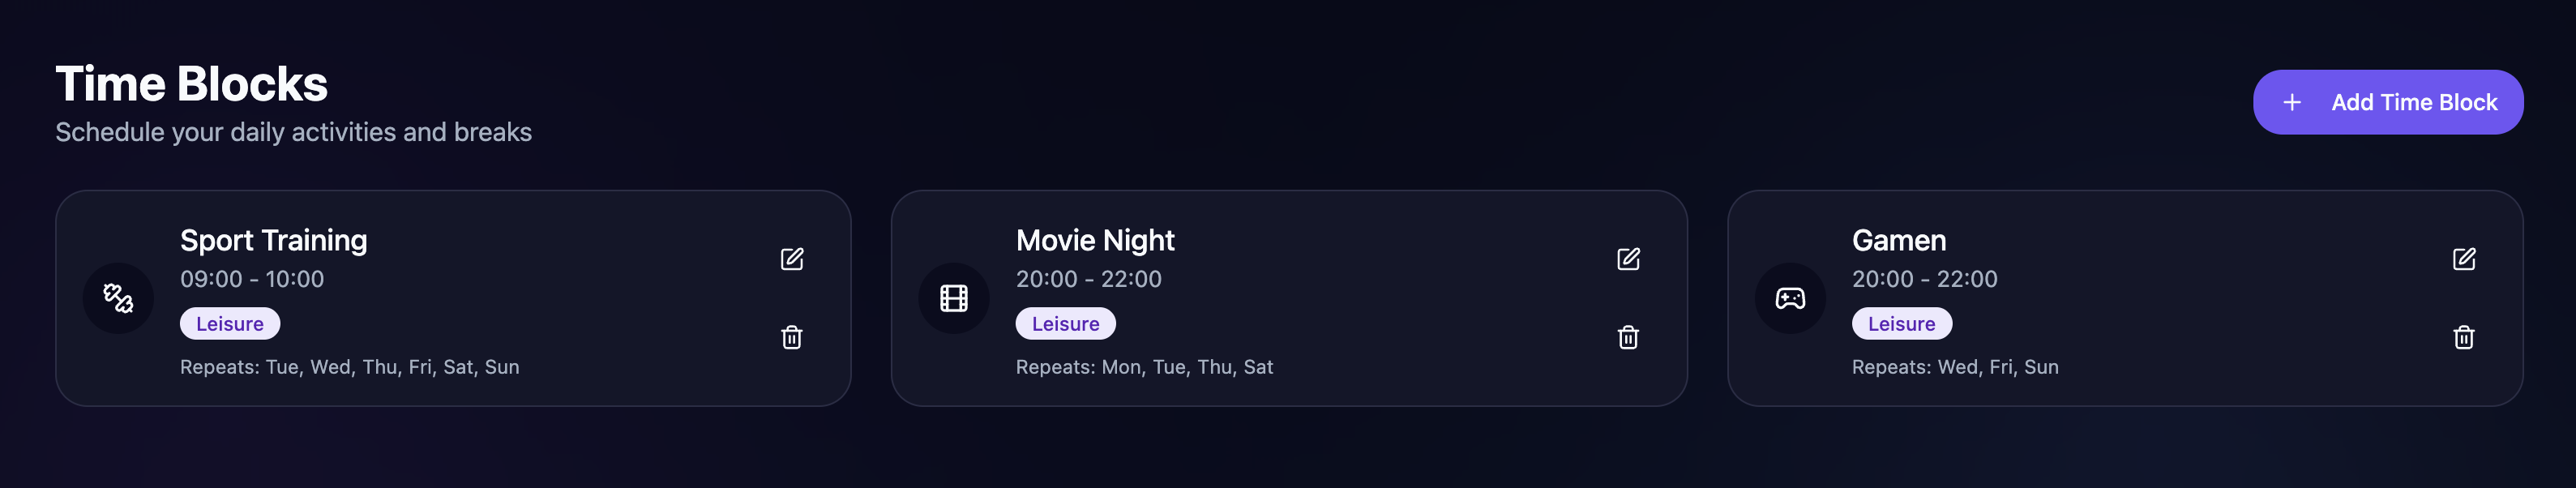Image resolution: width=2576 pixels, height=488 pixels.
Task: Click the plus icon in Add Time Block
Action: (2292, 103)
